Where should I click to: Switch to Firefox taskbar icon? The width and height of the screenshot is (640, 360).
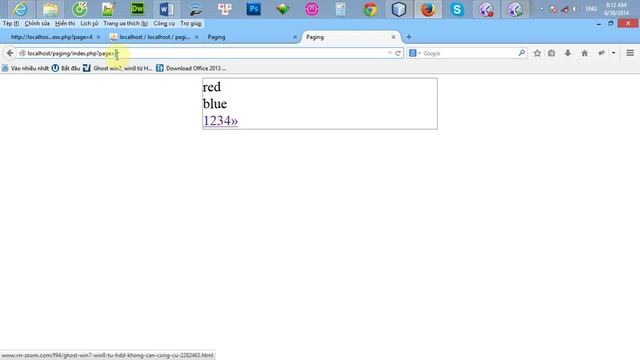(x=428, y=9)
